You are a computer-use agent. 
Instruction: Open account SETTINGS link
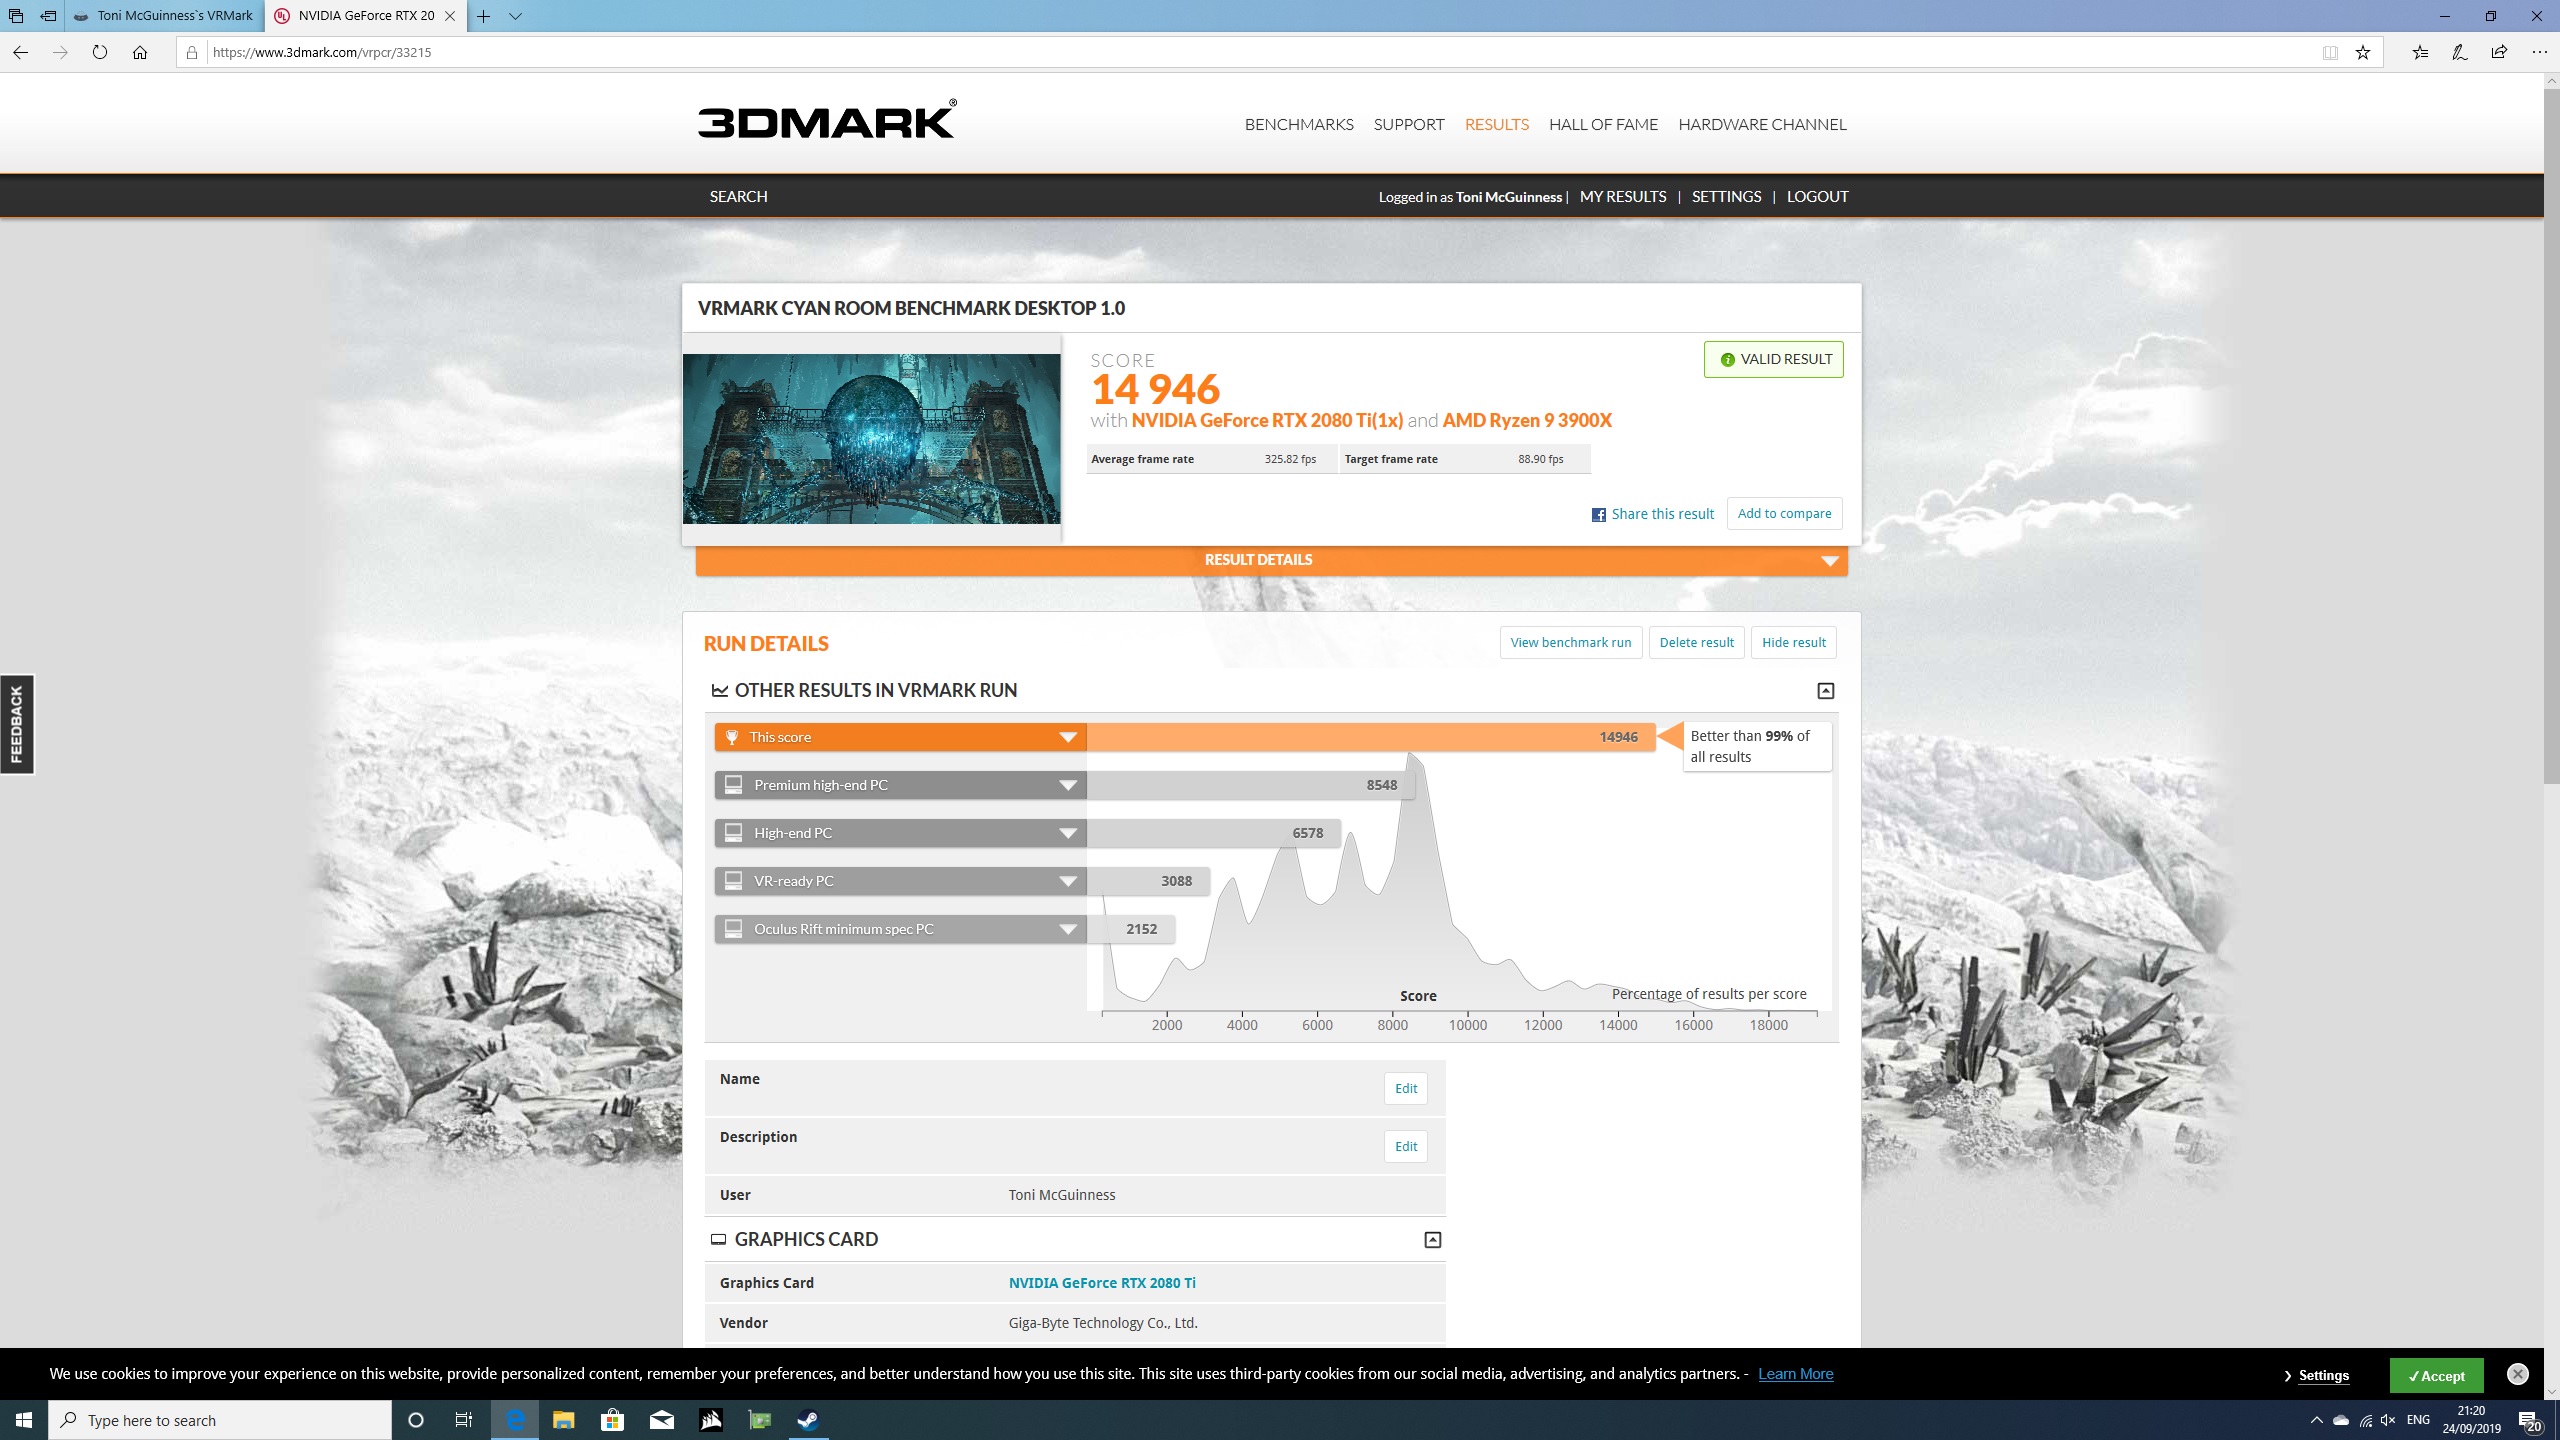pyautogui.click(x=1726, y=196)
